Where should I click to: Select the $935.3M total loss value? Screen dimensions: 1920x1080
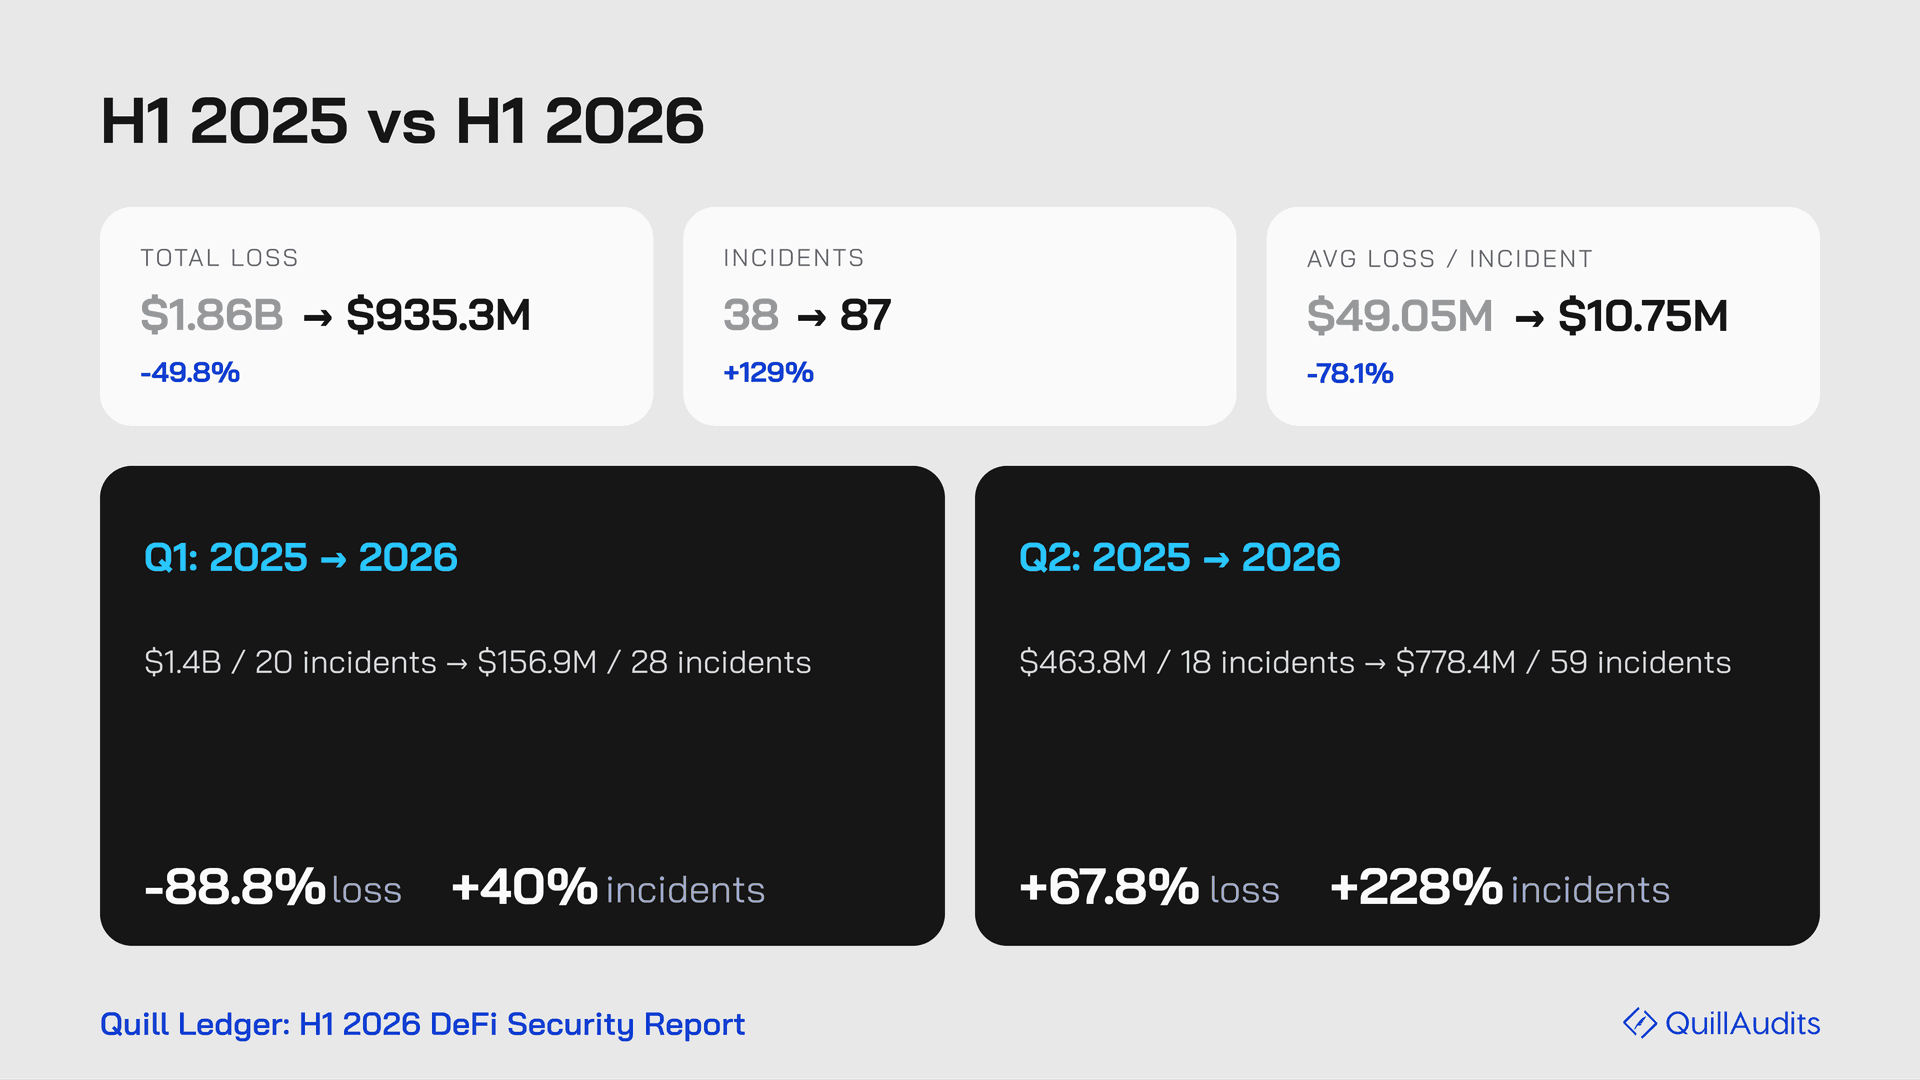(438, 315)
